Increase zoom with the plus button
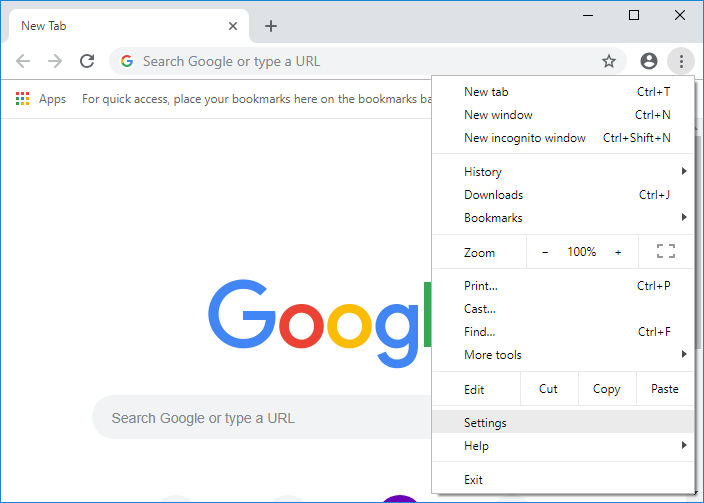 [618, 252]
